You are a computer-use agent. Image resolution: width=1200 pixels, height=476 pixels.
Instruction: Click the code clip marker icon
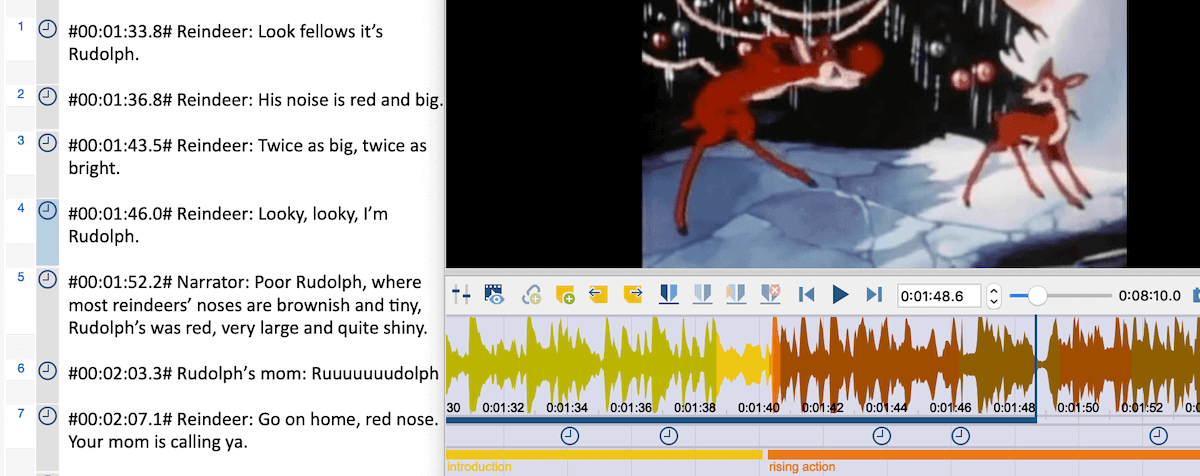click(x=737, y=294)
